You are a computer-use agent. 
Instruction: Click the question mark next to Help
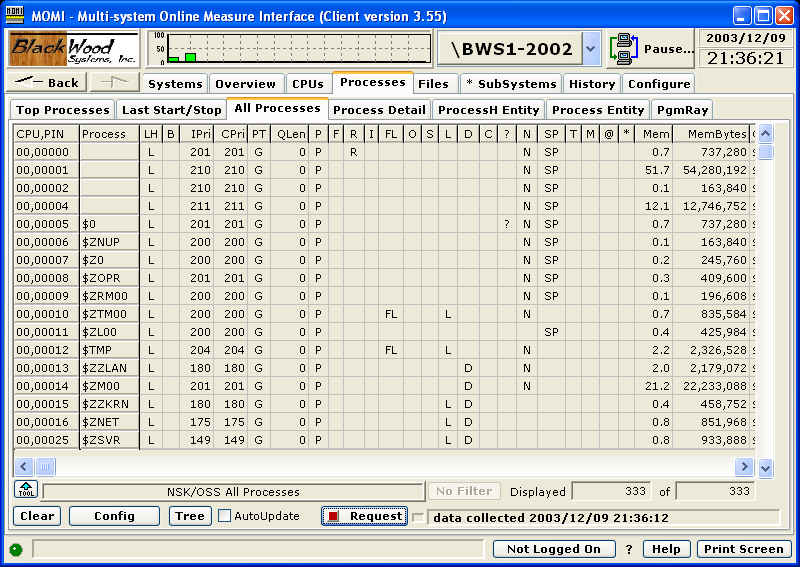(629, 549)
